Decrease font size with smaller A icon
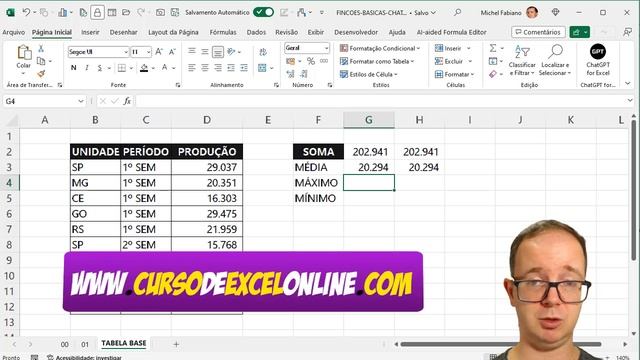 172,52
